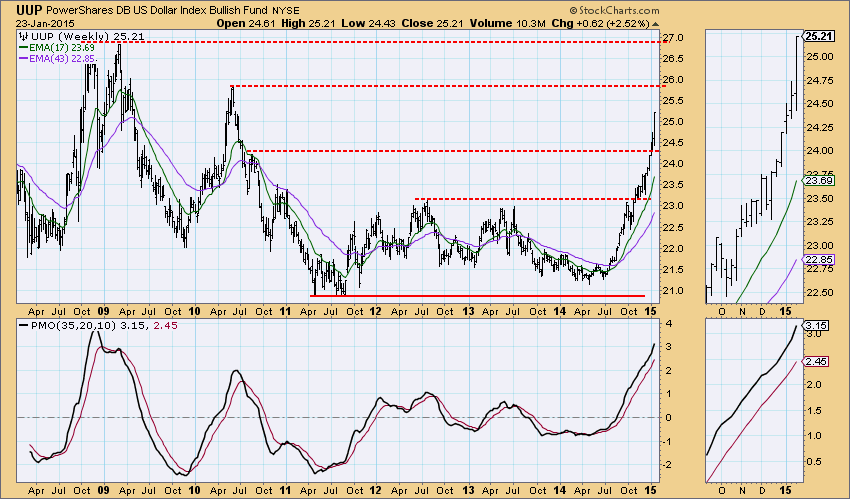Click the PMO(35,20,10) indicator label

[74, 326]
